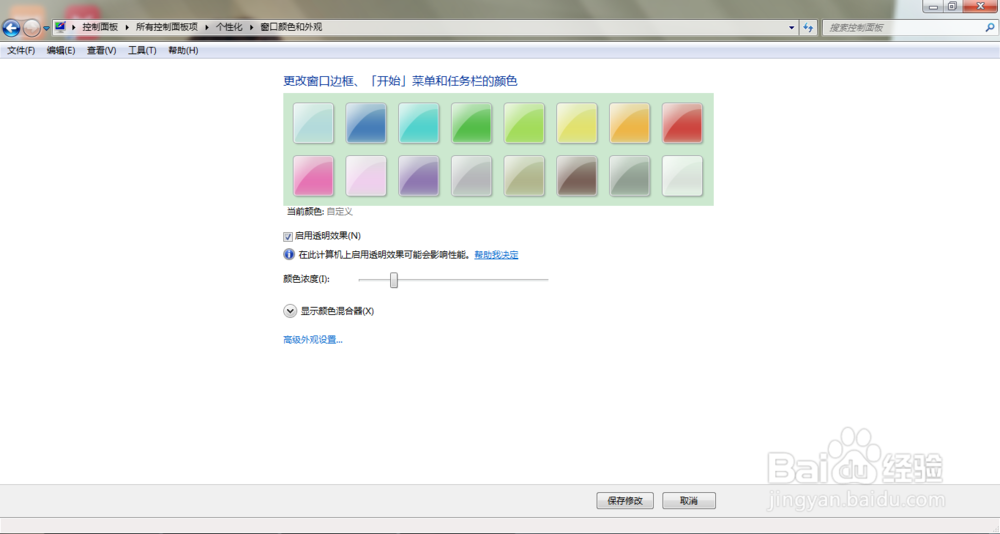Expand arrow after 所有控制面板项 breadcrumb

pyautogui.click(x=207, y=27)
